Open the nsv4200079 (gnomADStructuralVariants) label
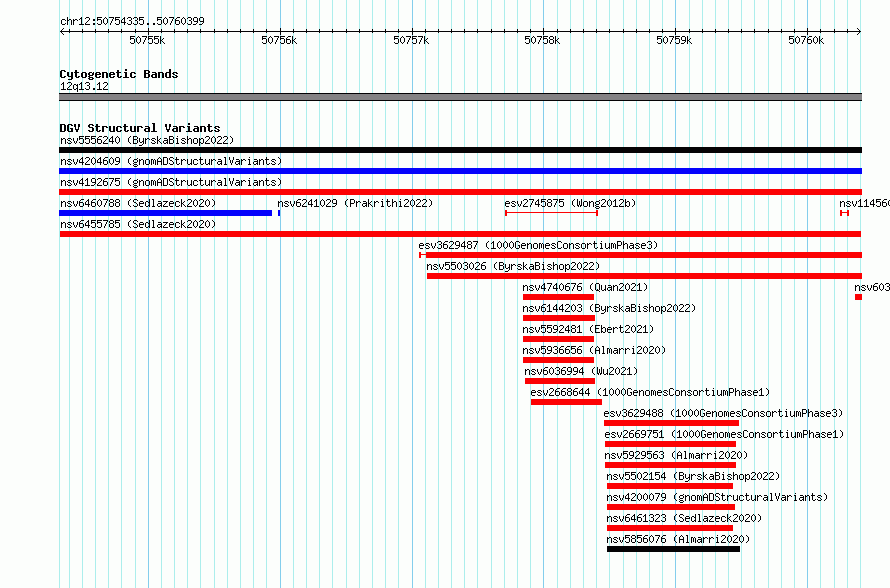The height and width of the screenshot is (588, 890). click(717, 497)
